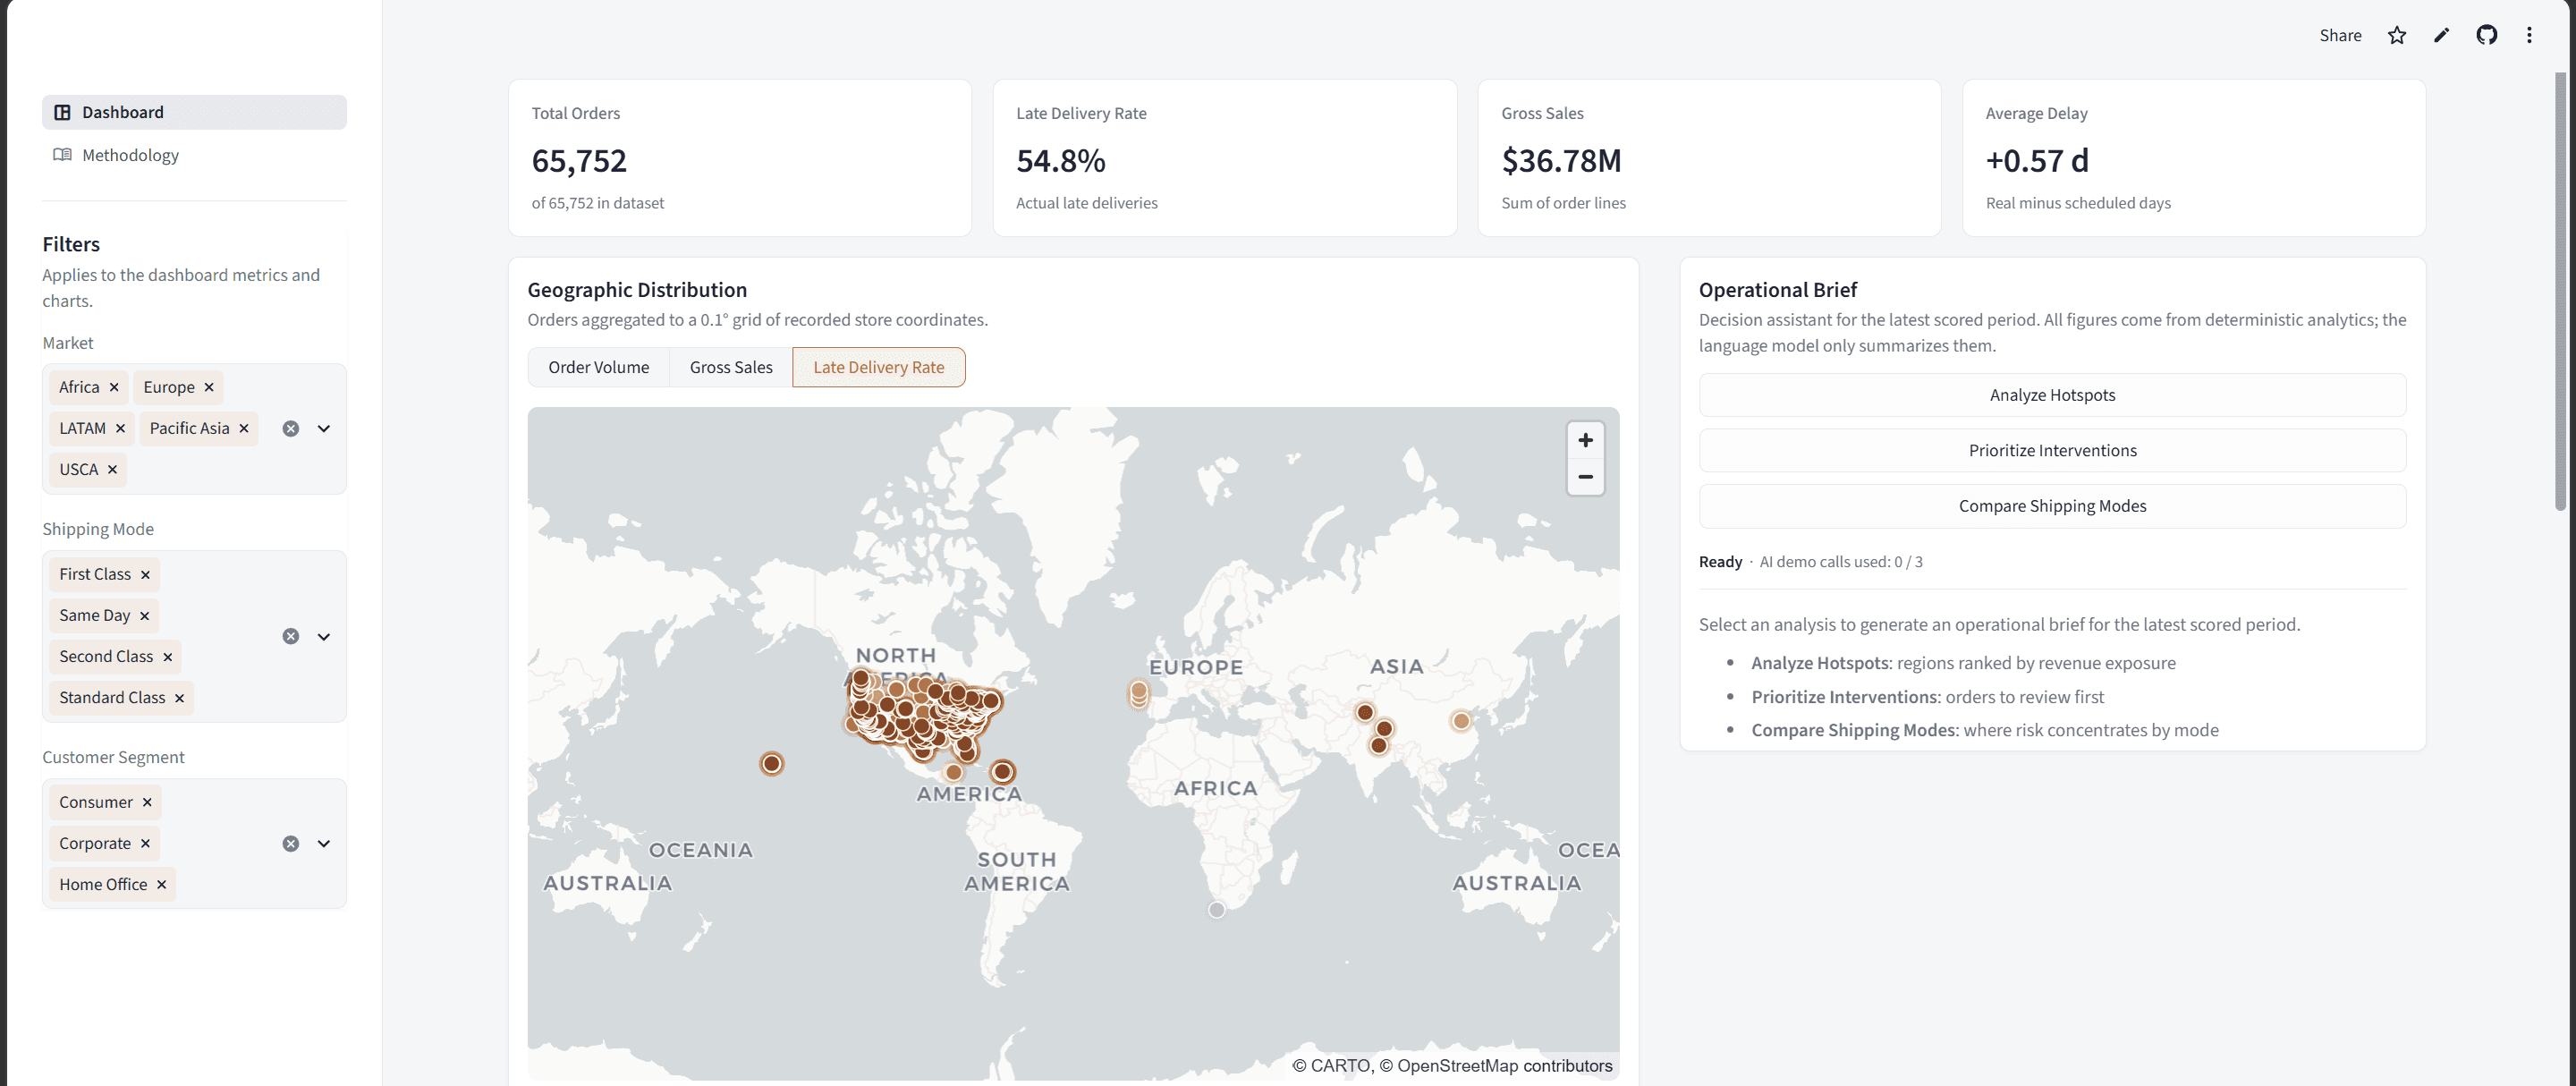Remove the LATAM market tag
The width and height of the screenshot is (2576, 1086).
click(x=120, y=428)
